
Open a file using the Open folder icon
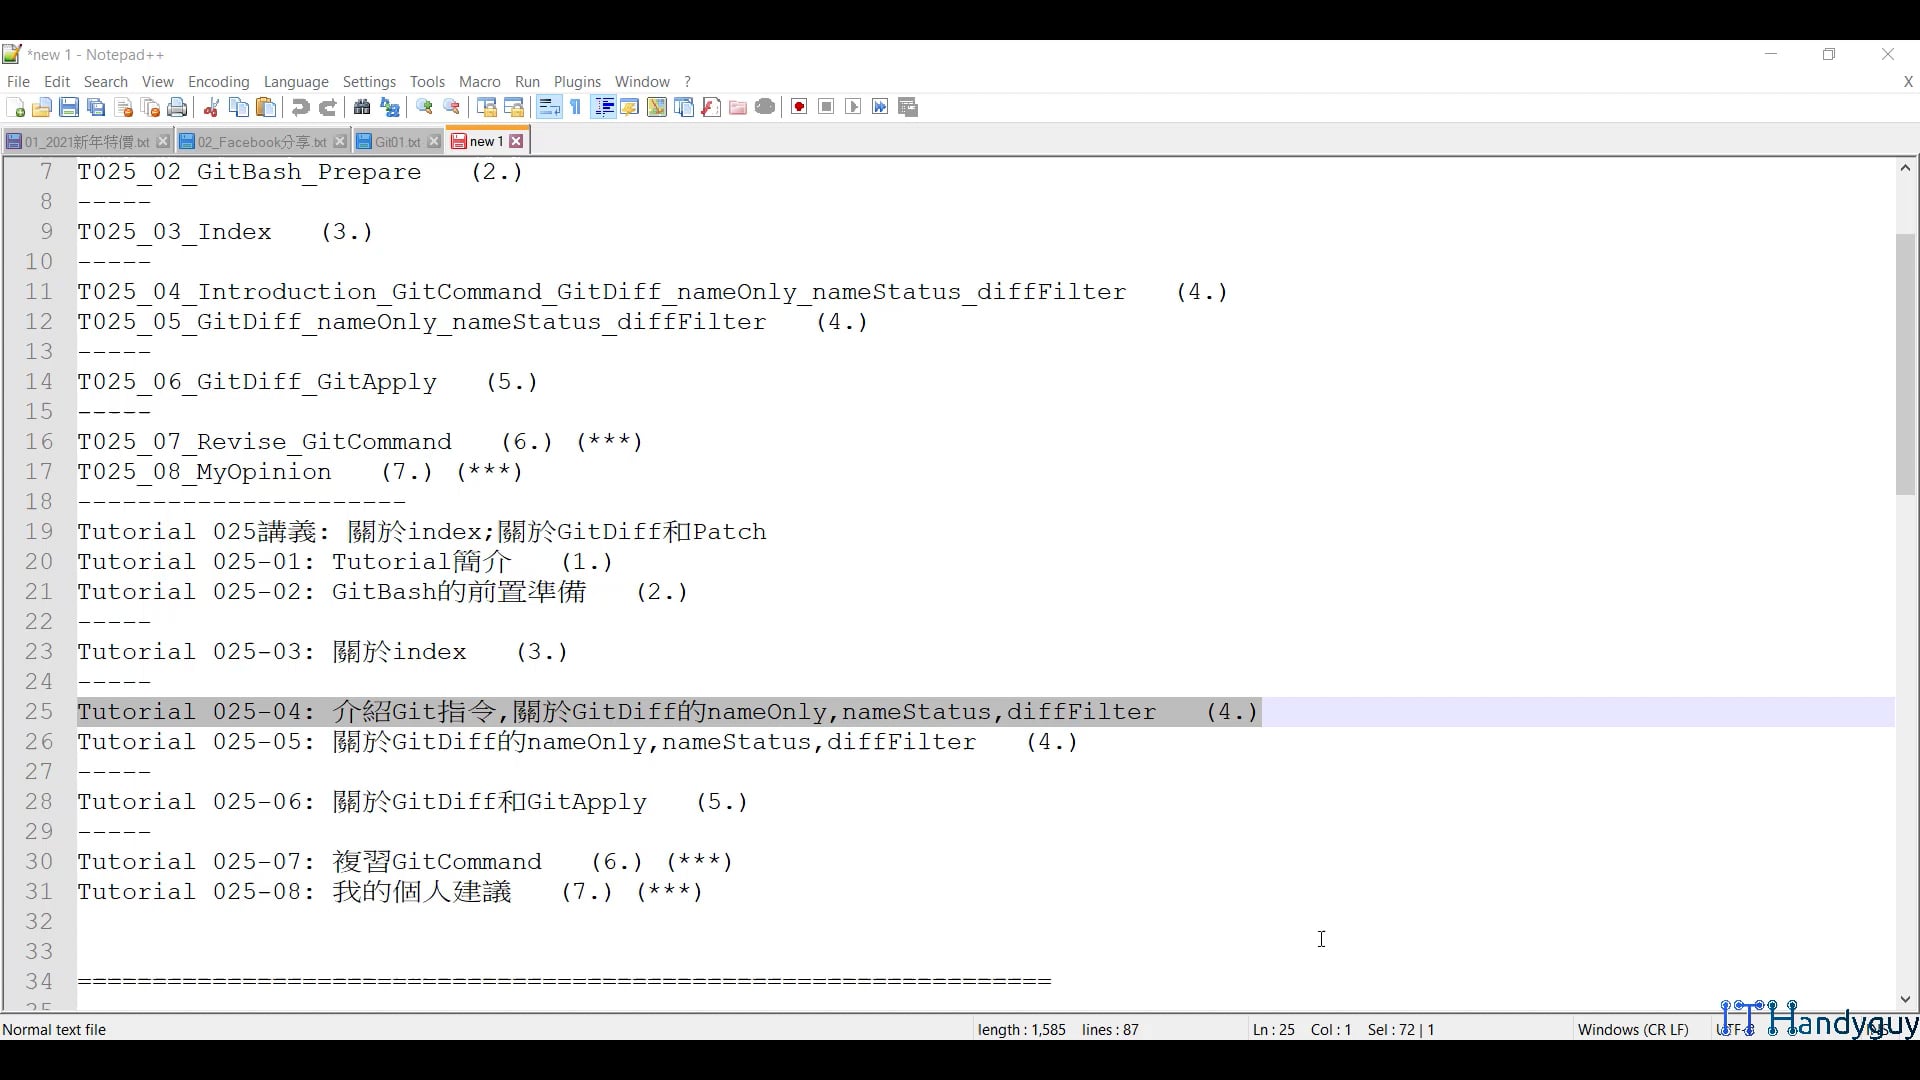pos(43,107)
